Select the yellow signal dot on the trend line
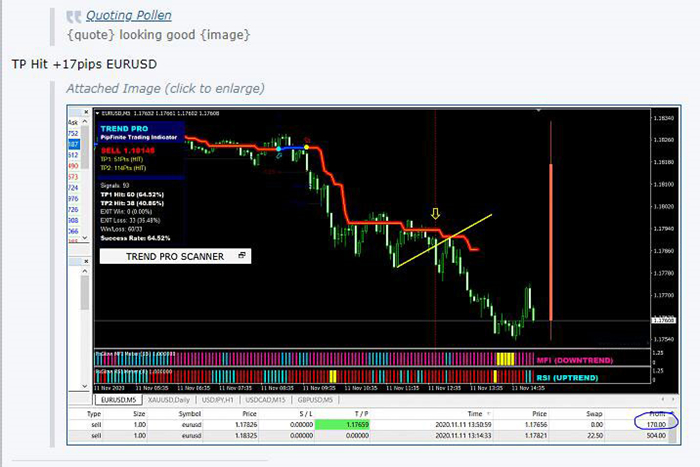This screenshot has width=700, height=467. click(x=306, y=147)
